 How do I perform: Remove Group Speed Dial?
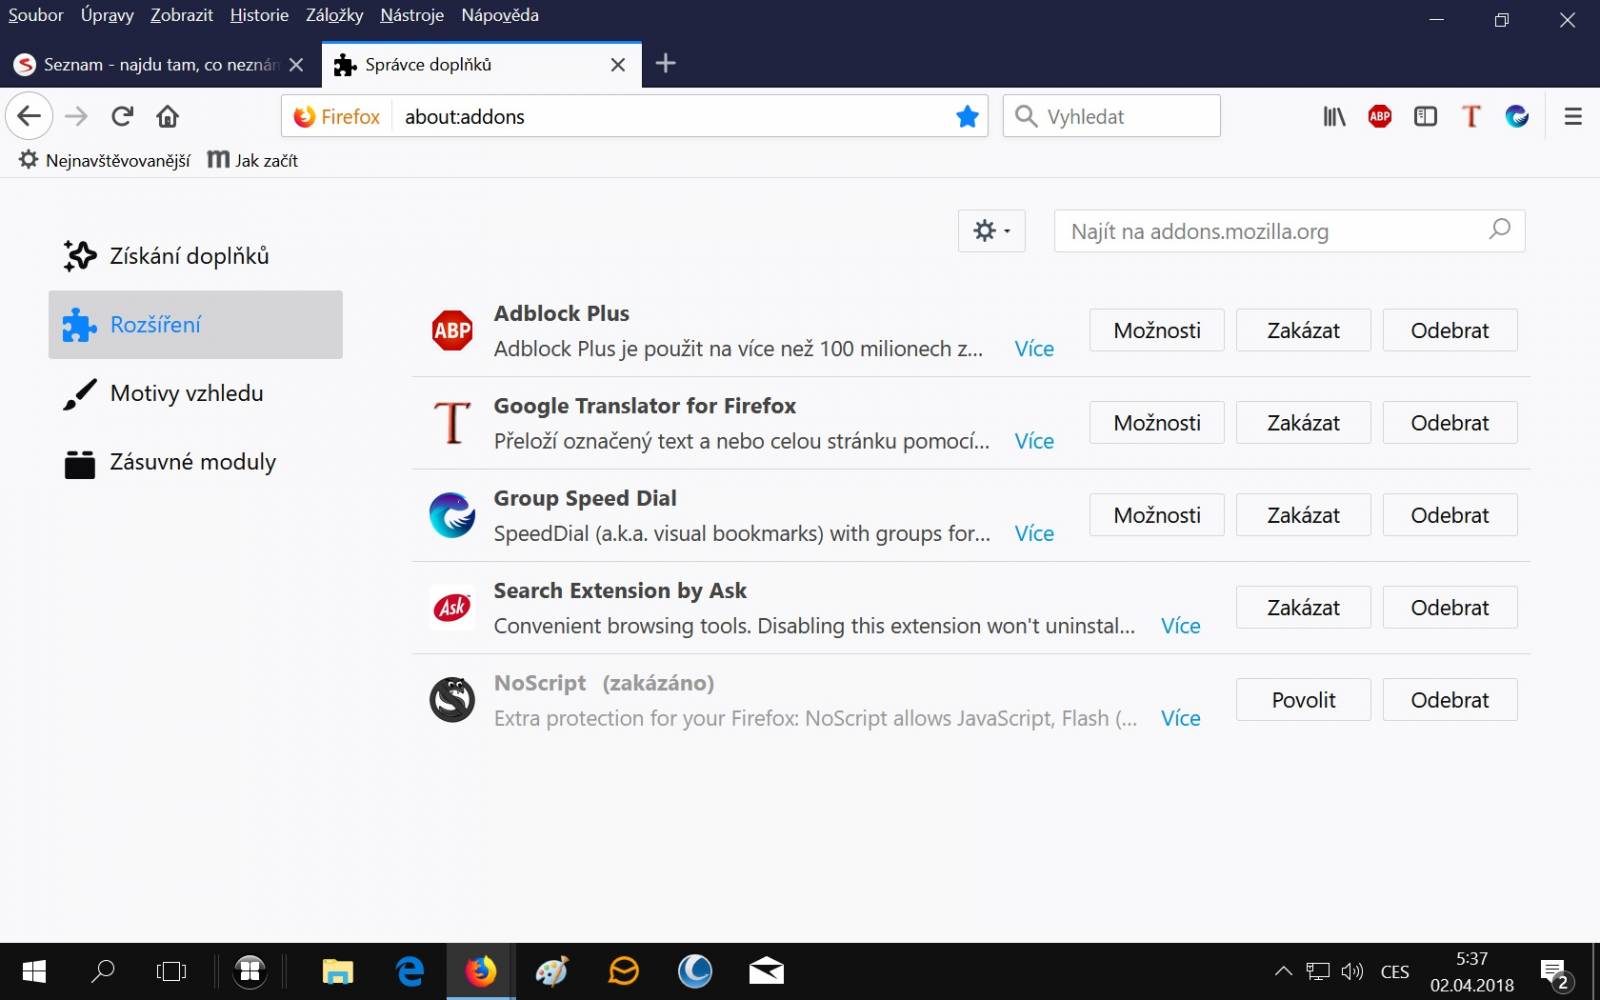tap(1450, 515)
